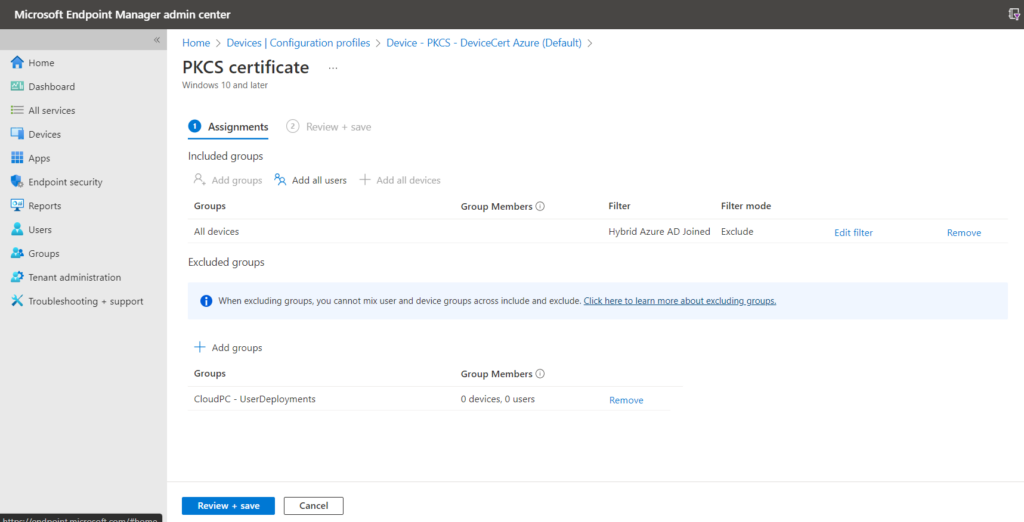Remove the CloudPC - UserDeployments excluded group
The image size is (1024, 522).
(x=626, y=400)
